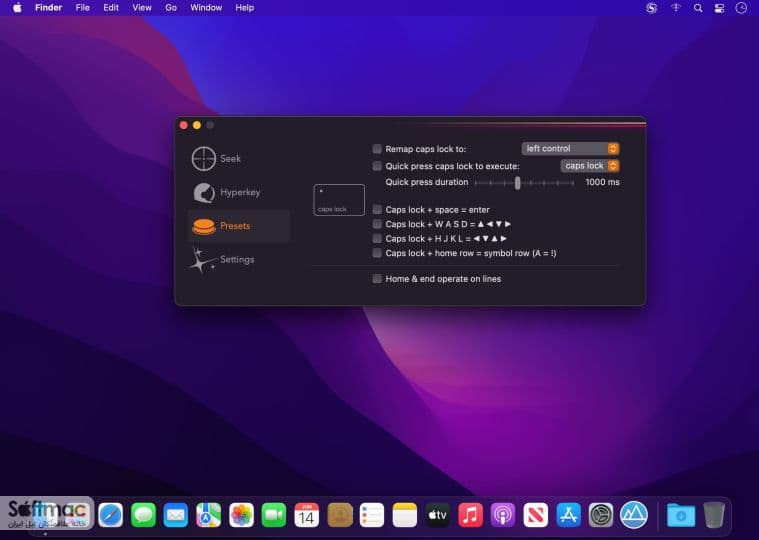Open the Downloads folder in dock
The width and height of the screenshot is (759, 540).
tap(681, 515)
